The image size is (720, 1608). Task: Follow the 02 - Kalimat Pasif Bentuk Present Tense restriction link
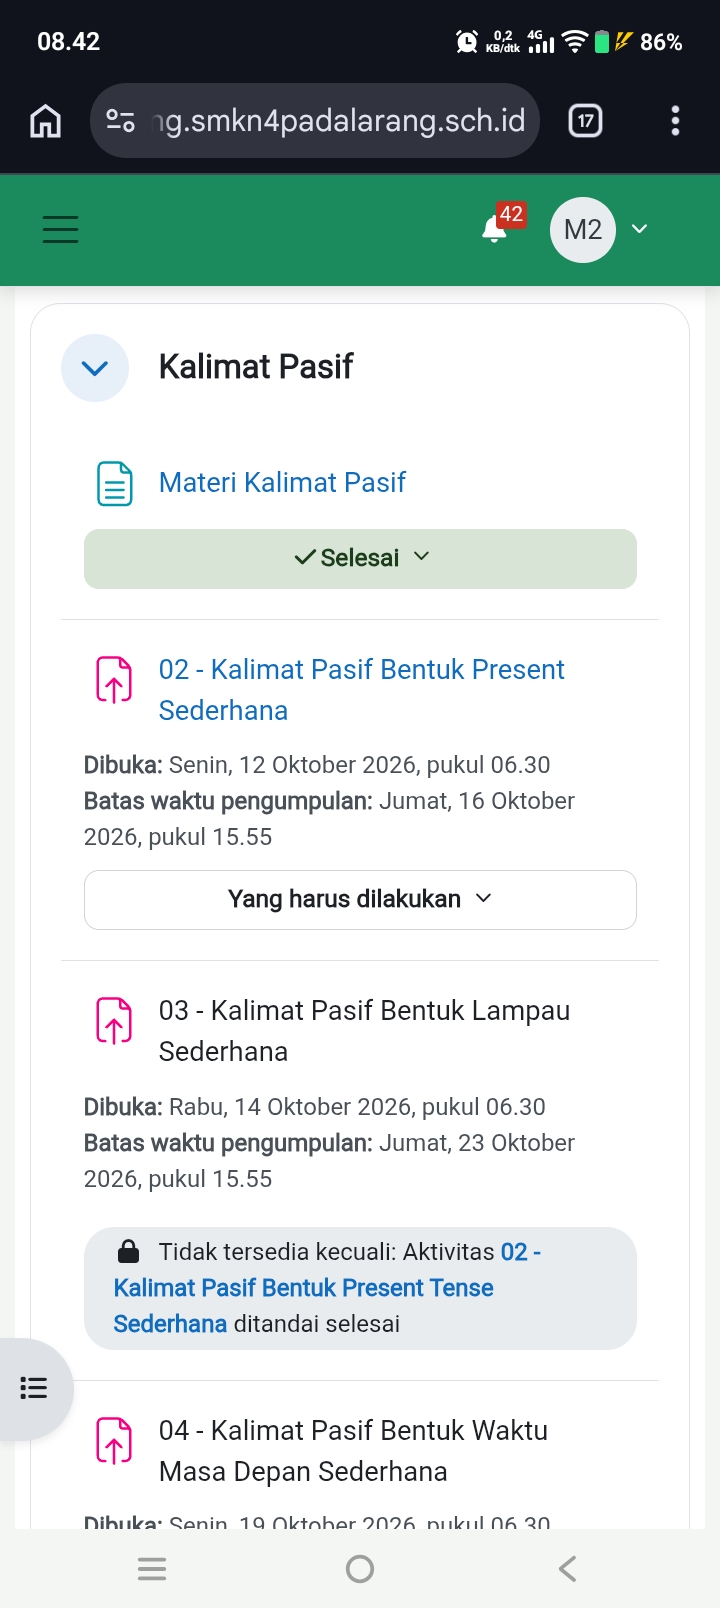click(x=327, y=1288)
